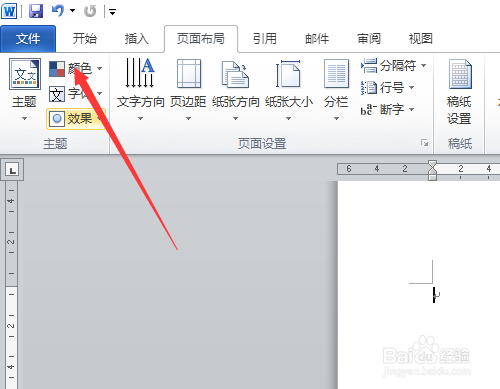The image size is (500, 389).
Task: Open the 视图 tab
Action: pos(421,39)
